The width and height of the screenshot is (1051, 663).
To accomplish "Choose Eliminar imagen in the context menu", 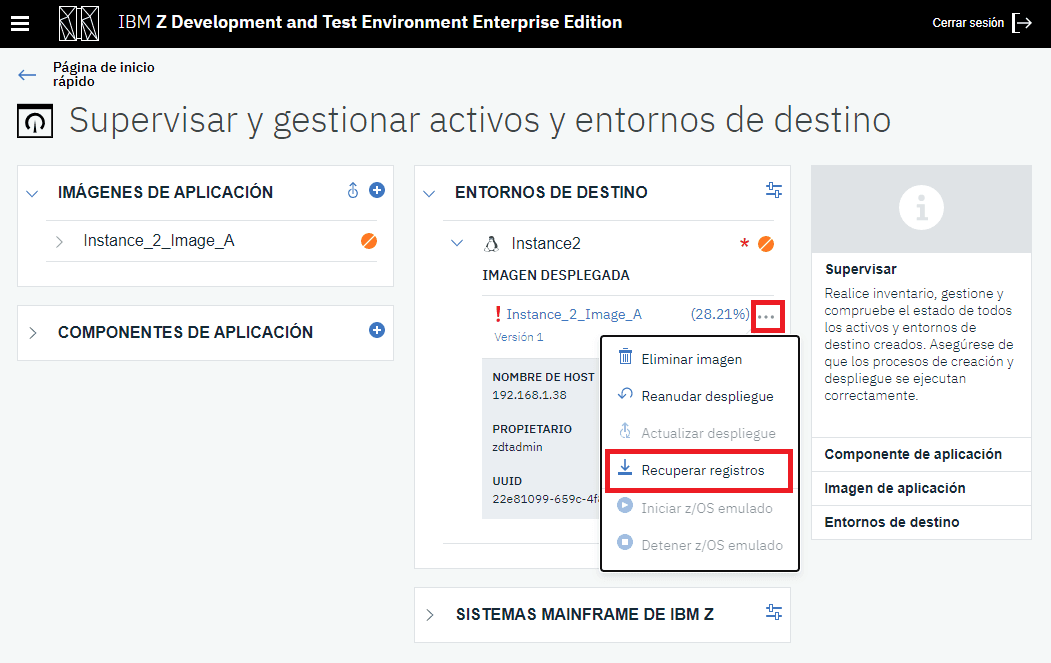I will pyautogui.click(x=691, y=358).
